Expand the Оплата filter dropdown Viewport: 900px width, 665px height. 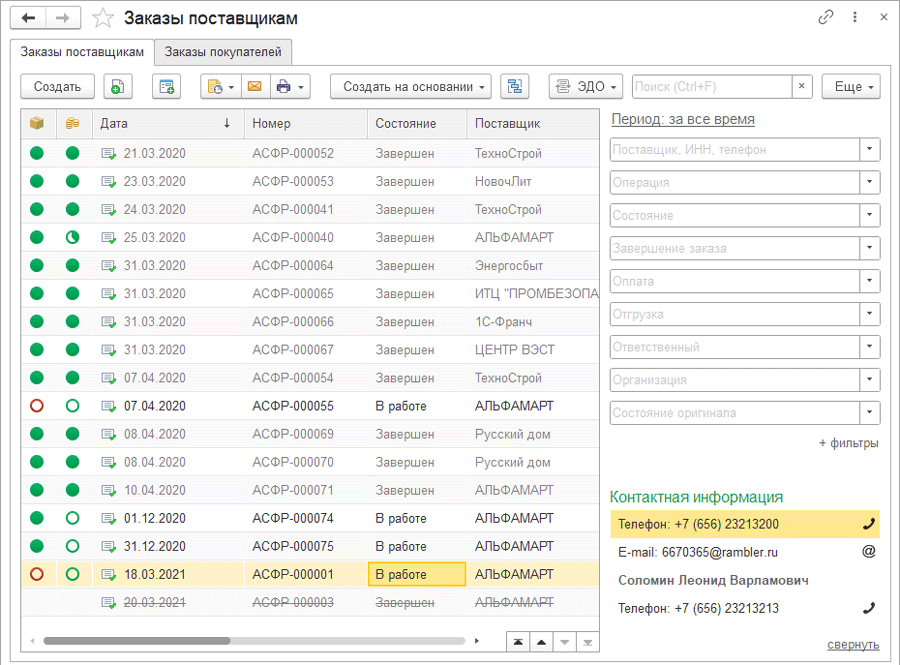(x=870, y=281)
